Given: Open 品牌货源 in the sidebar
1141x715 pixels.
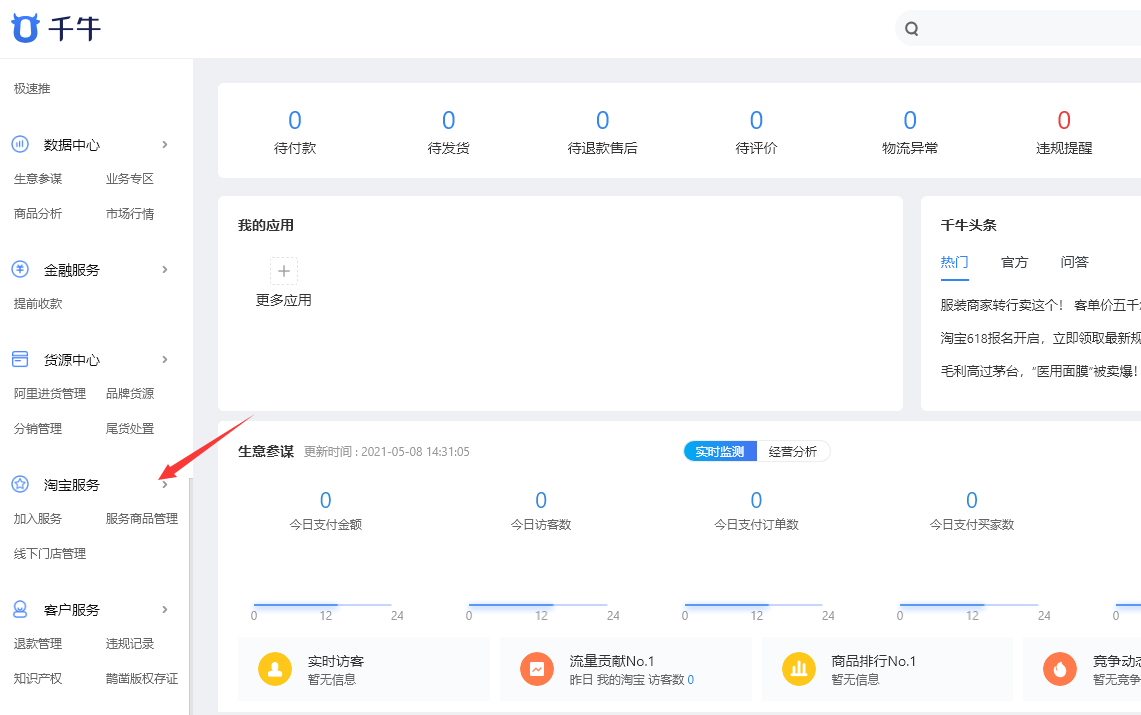Looking at the screenshot, I should [130, 394].
